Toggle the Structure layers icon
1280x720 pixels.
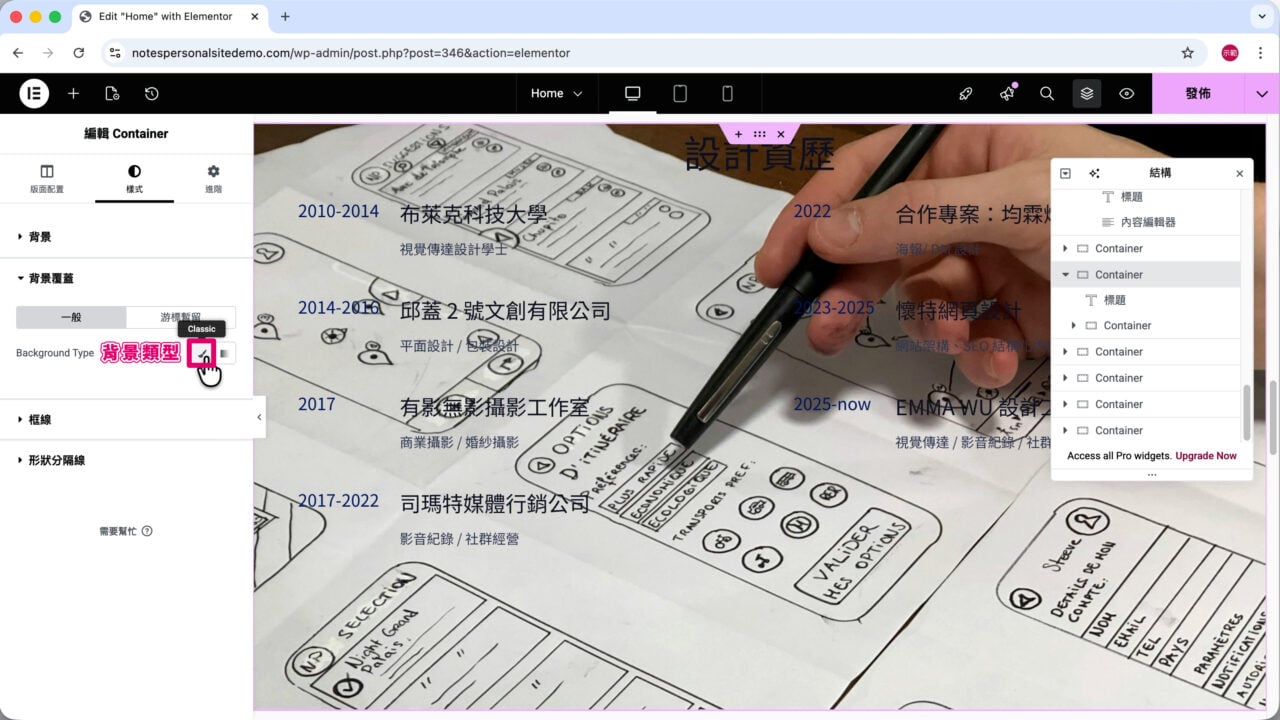(x=1087, y=93)
